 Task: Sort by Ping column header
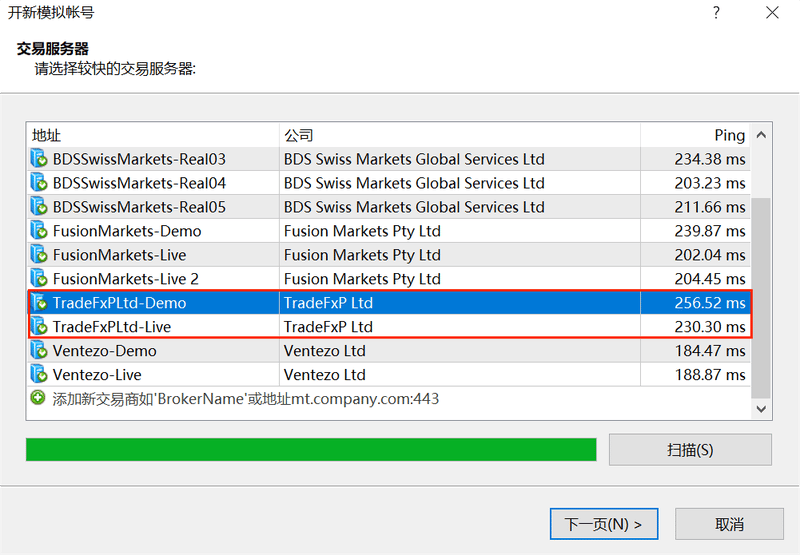[695, 135]
